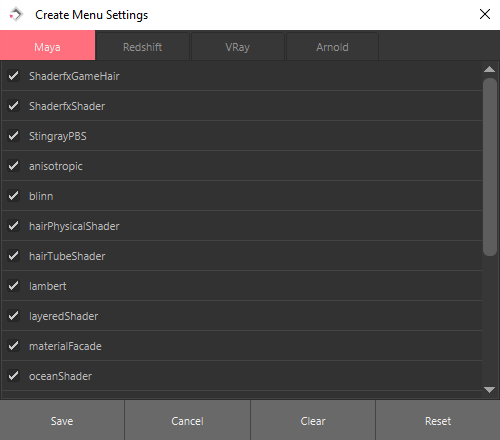Select the anisotropic label
Viewport: 500px width, 440px height.
[56, 166]
